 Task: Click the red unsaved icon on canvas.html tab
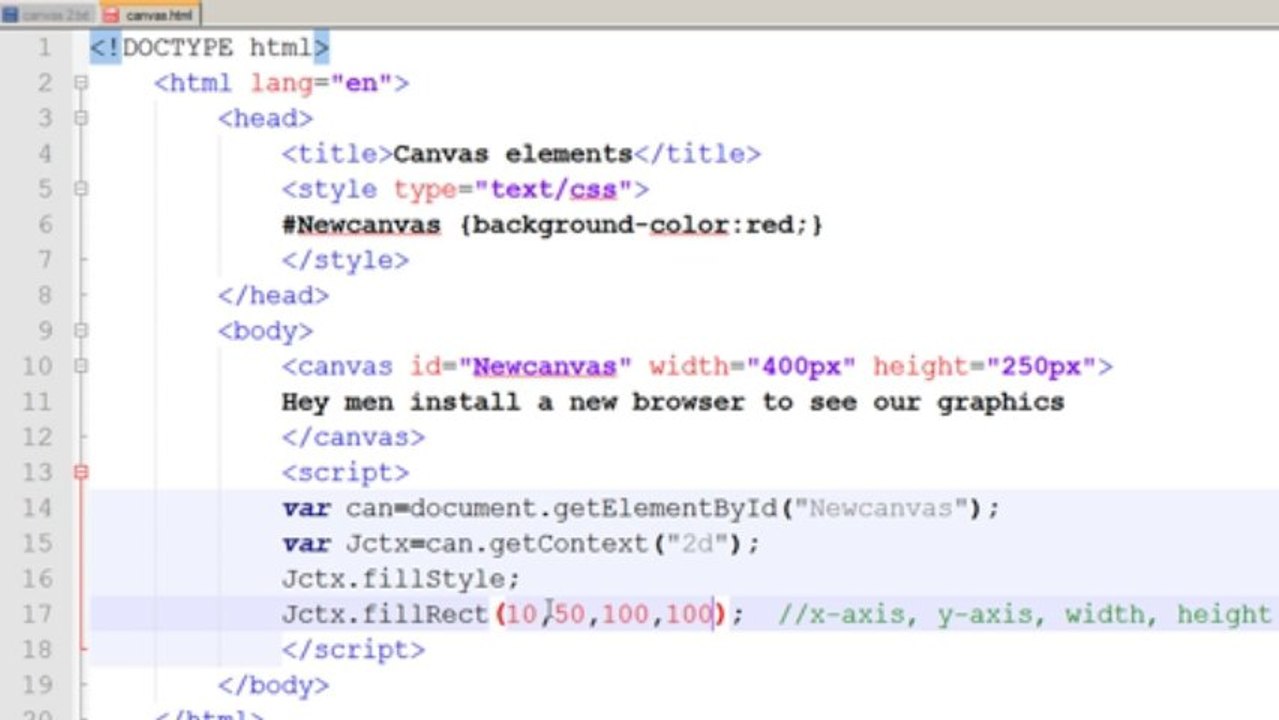click(111, 15)
